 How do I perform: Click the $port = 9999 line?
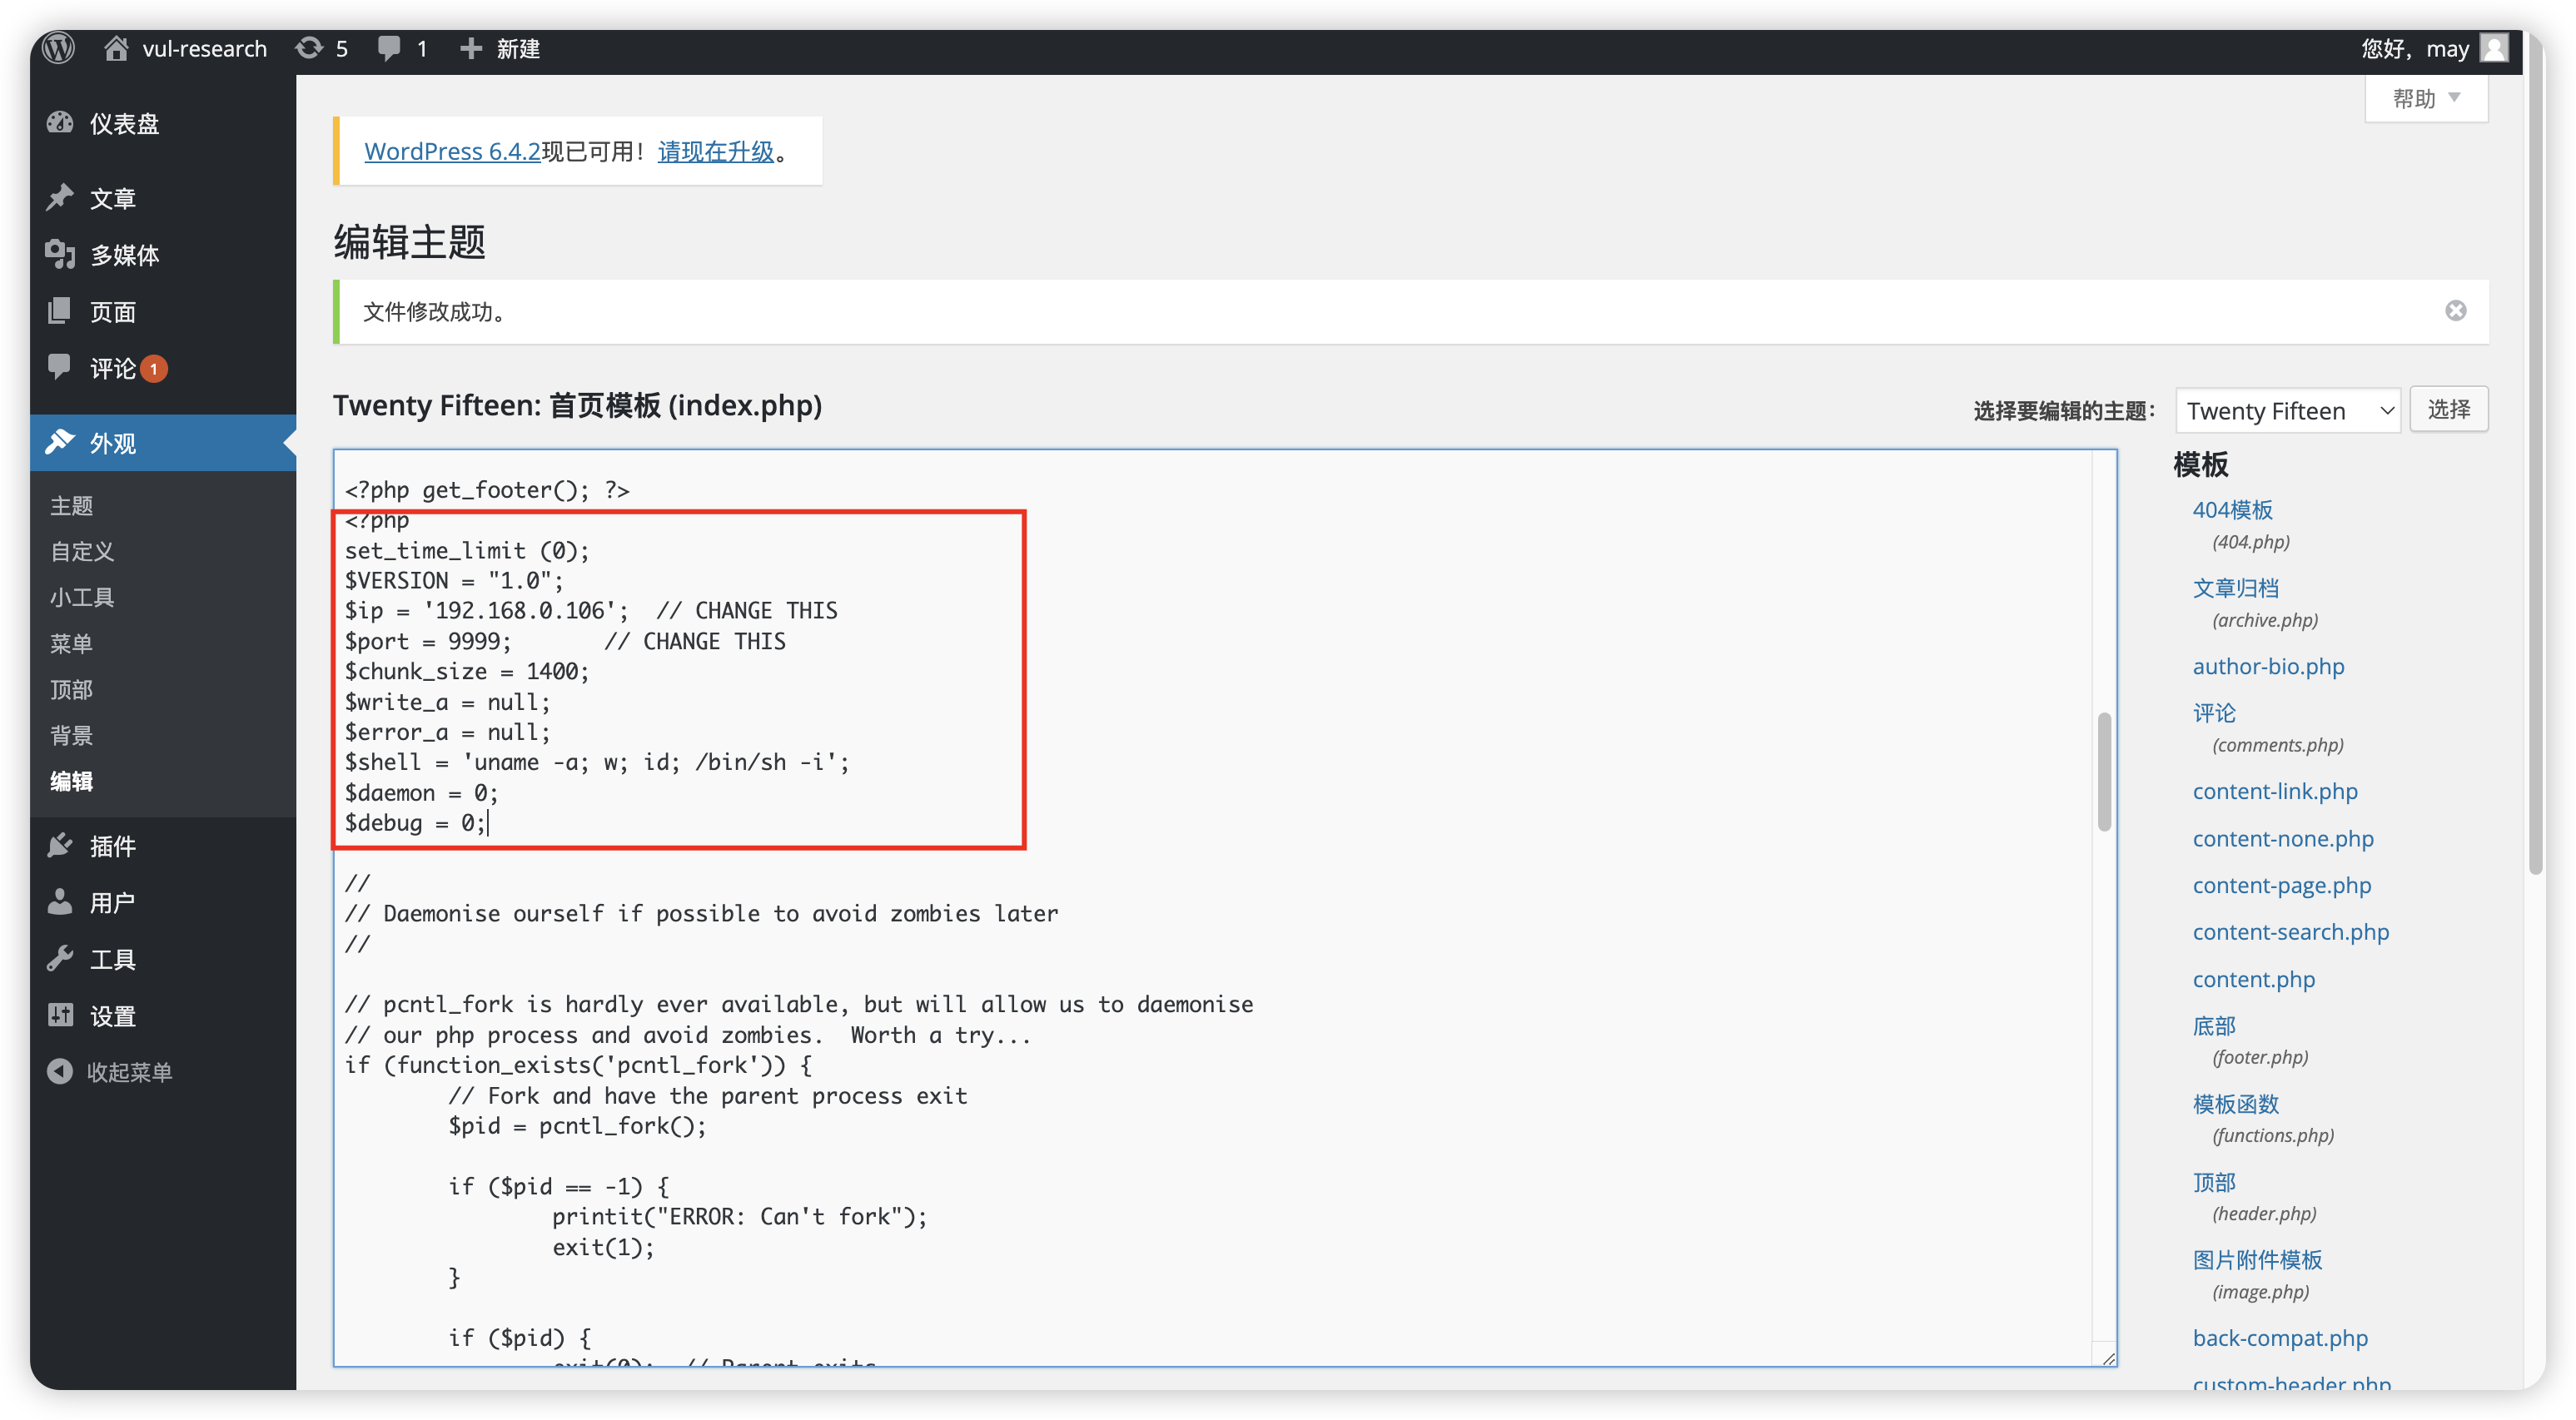point(565,641)
